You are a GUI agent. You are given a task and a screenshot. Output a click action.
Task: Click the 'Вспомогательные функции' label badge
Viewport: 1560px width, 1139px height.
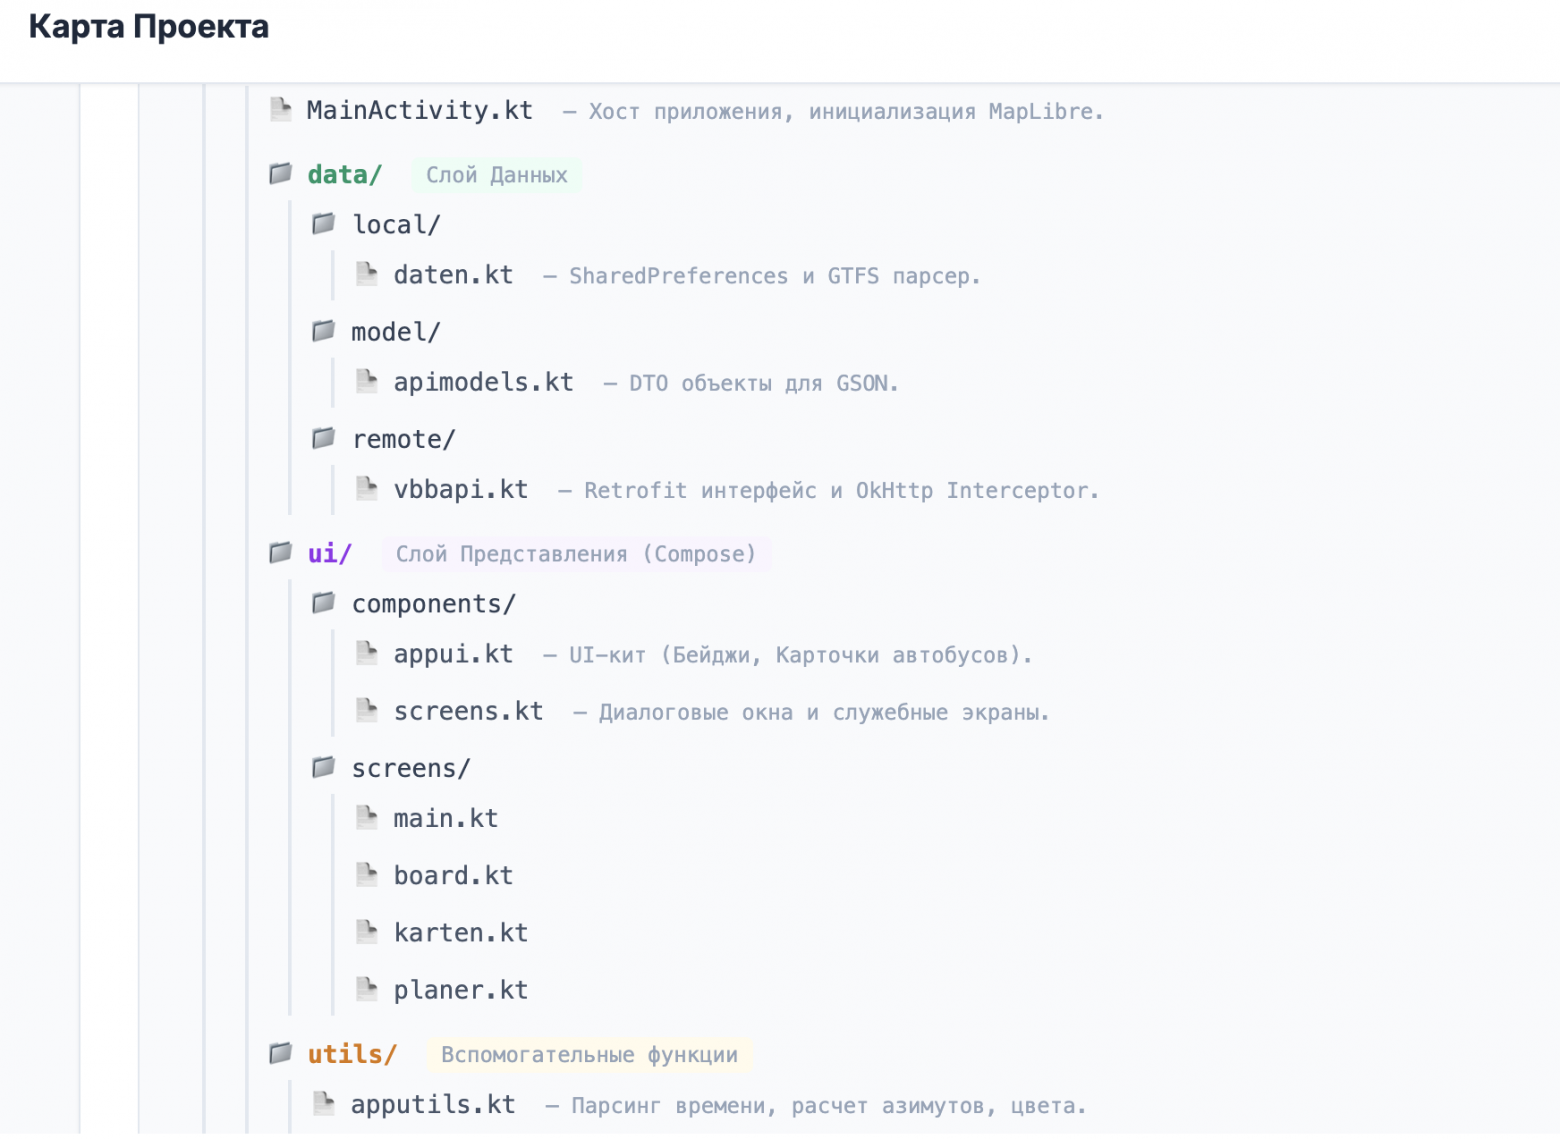589,1055
